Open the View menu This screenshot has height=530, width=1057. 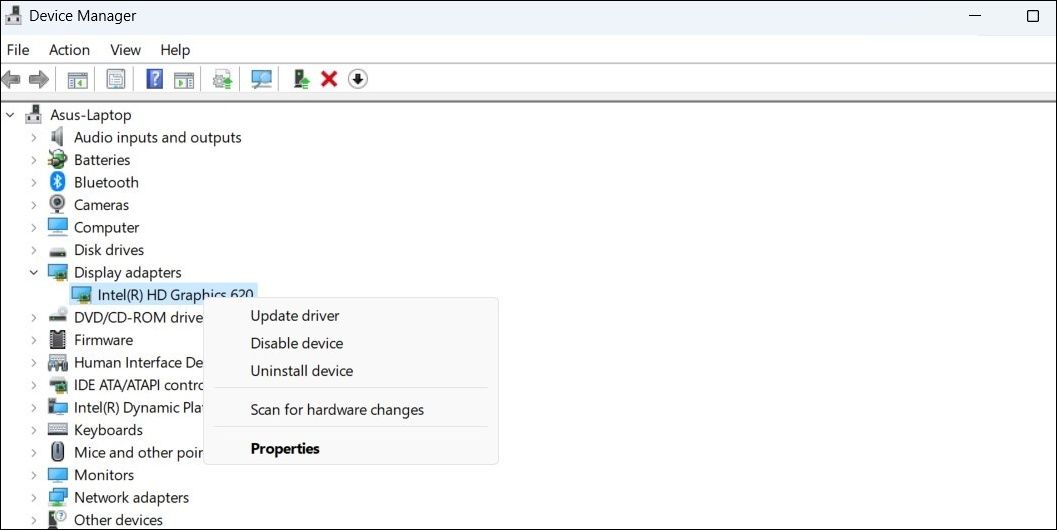point(125,50)
